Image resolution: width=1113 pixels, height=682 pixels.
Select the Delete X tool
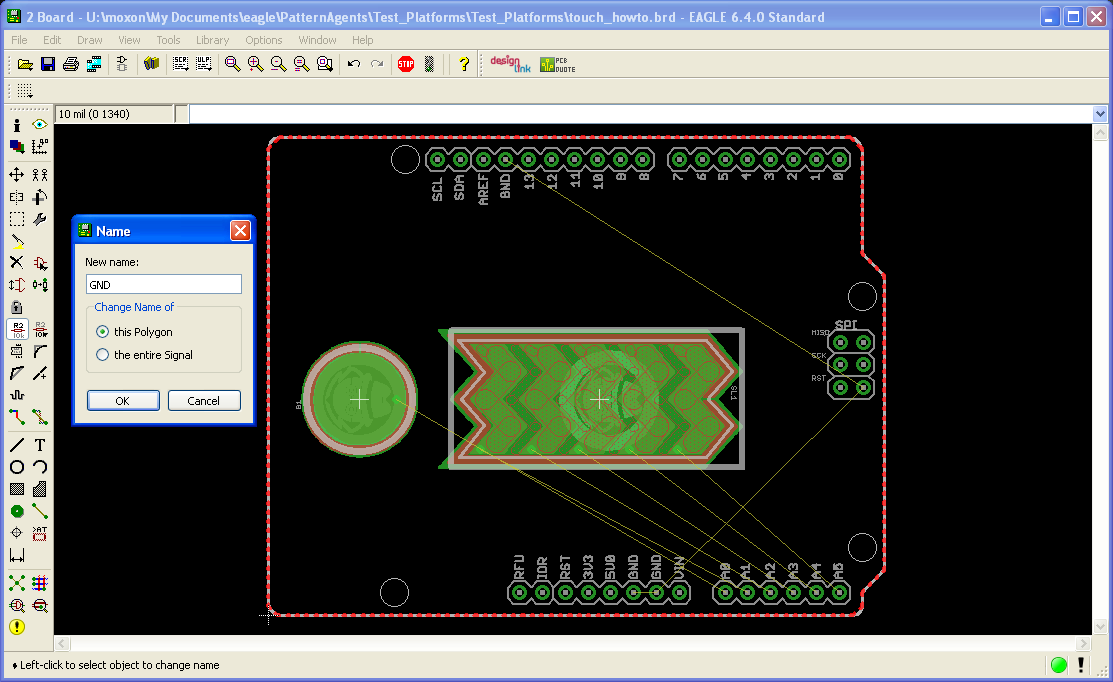point(17,263)
